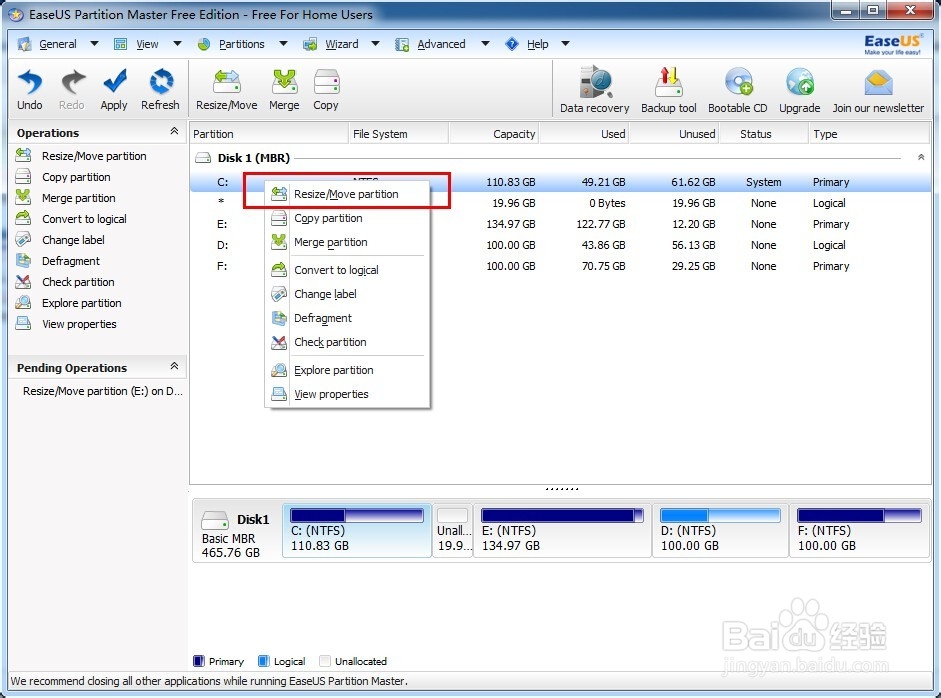Select the F: (NTFS) block in the disk map
The height and width of the screenshot is (698, 941).
point(859,531)
